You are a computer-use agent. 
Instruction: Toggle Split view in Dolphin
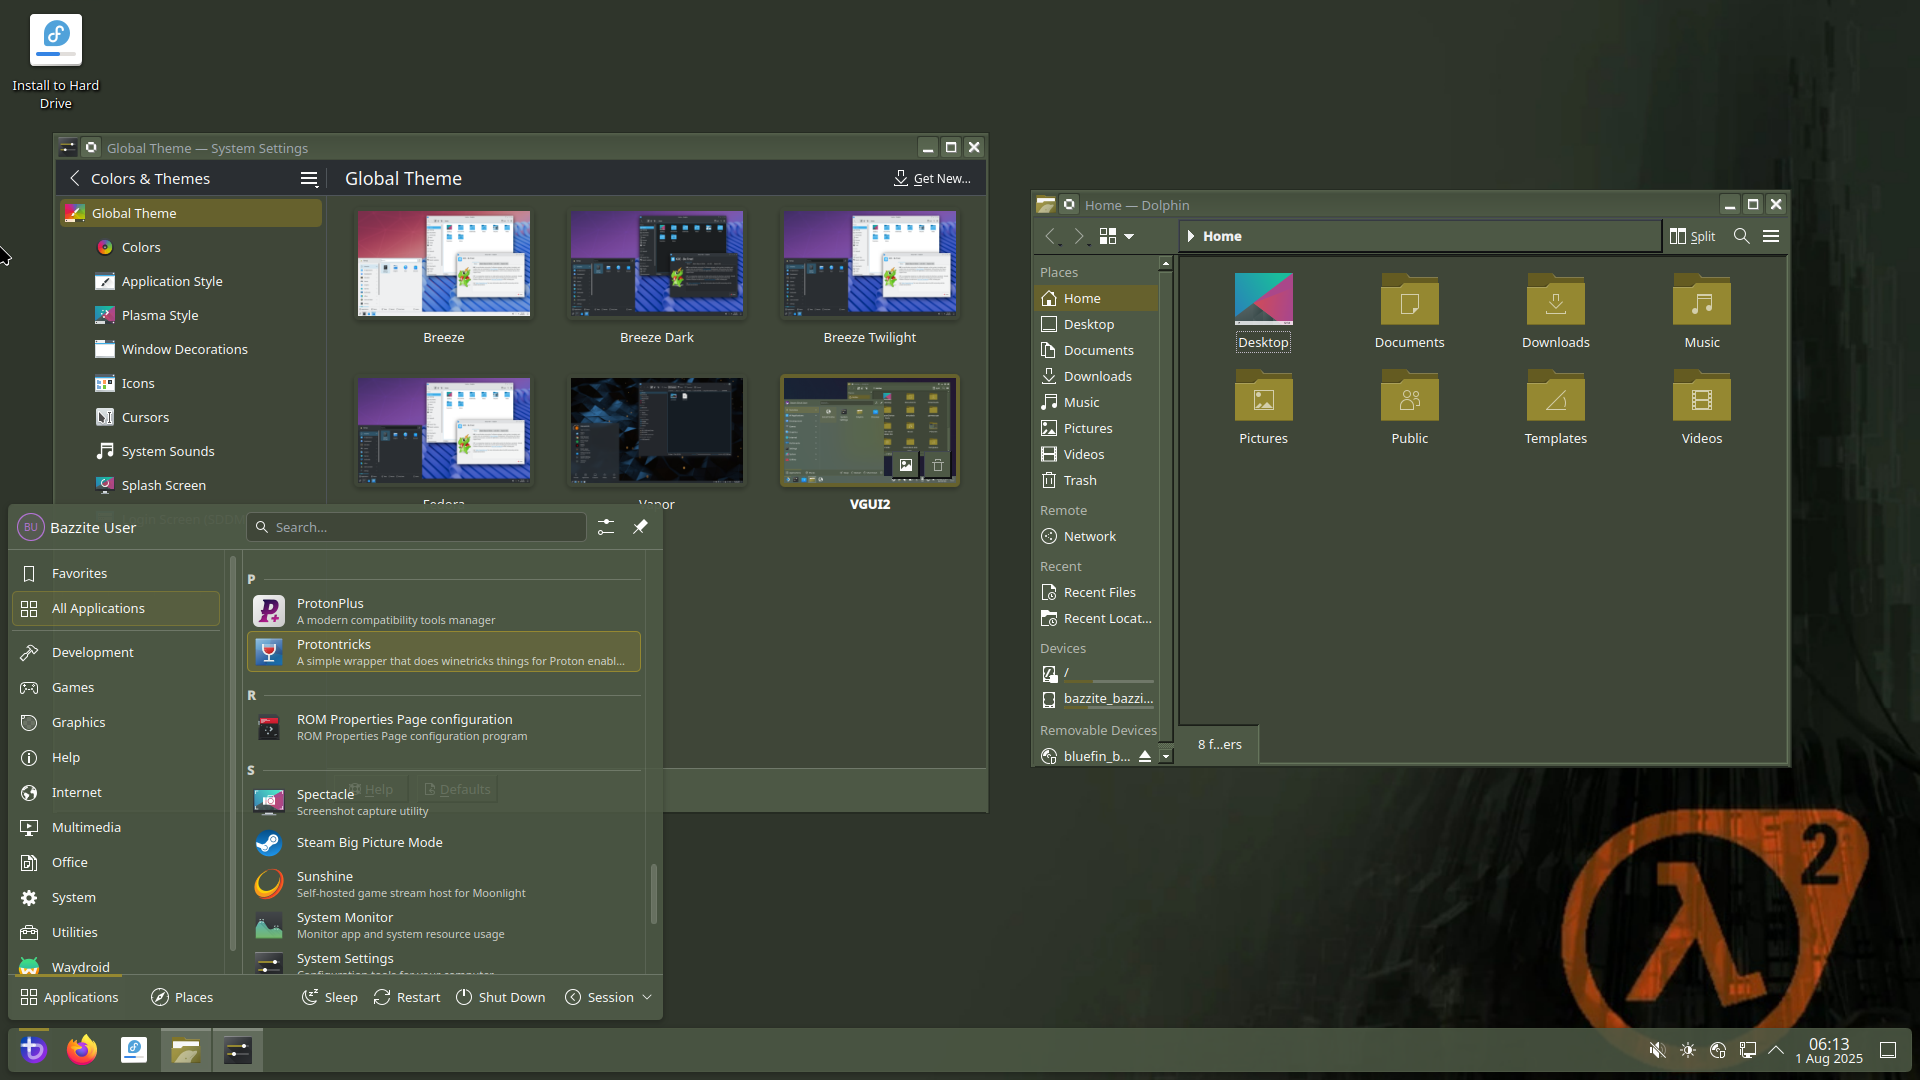(1692, 236)
